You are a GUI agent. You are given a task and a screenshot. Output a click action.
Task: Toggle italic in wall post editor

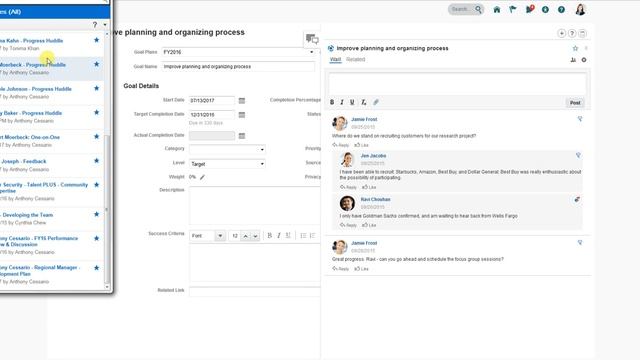(x=342, y=102)
